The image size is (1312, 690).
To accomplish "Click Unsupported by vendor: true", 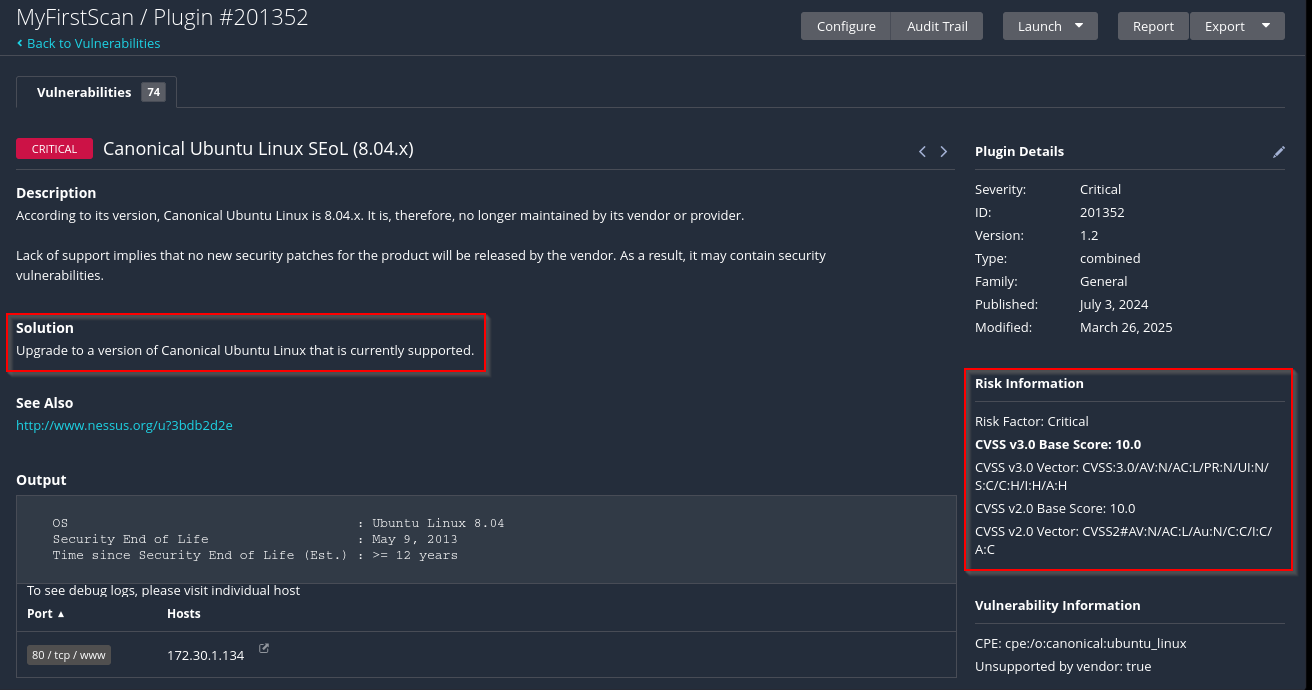I will 1063,666.
